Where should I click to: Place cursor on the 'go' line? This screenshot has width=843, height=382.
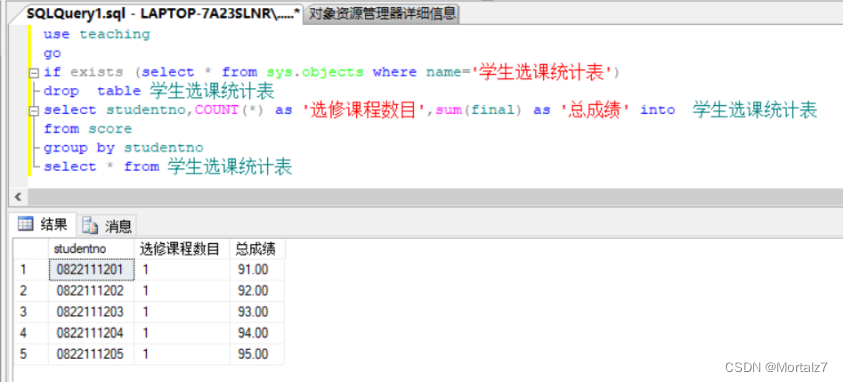point(52,54)
